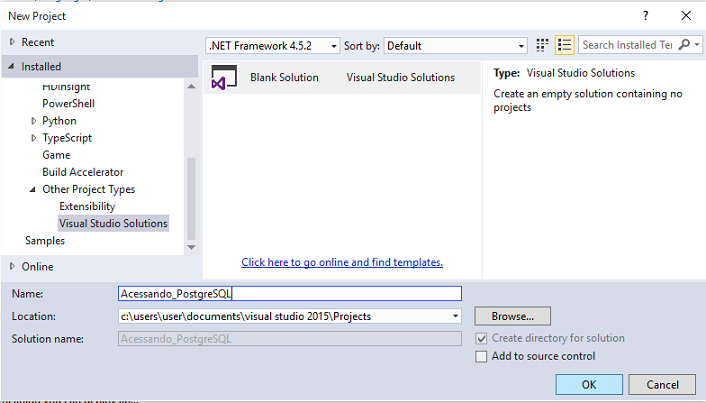The image size is (706, 403).
Task: Switch to small icons view
Action: [542, 45]
